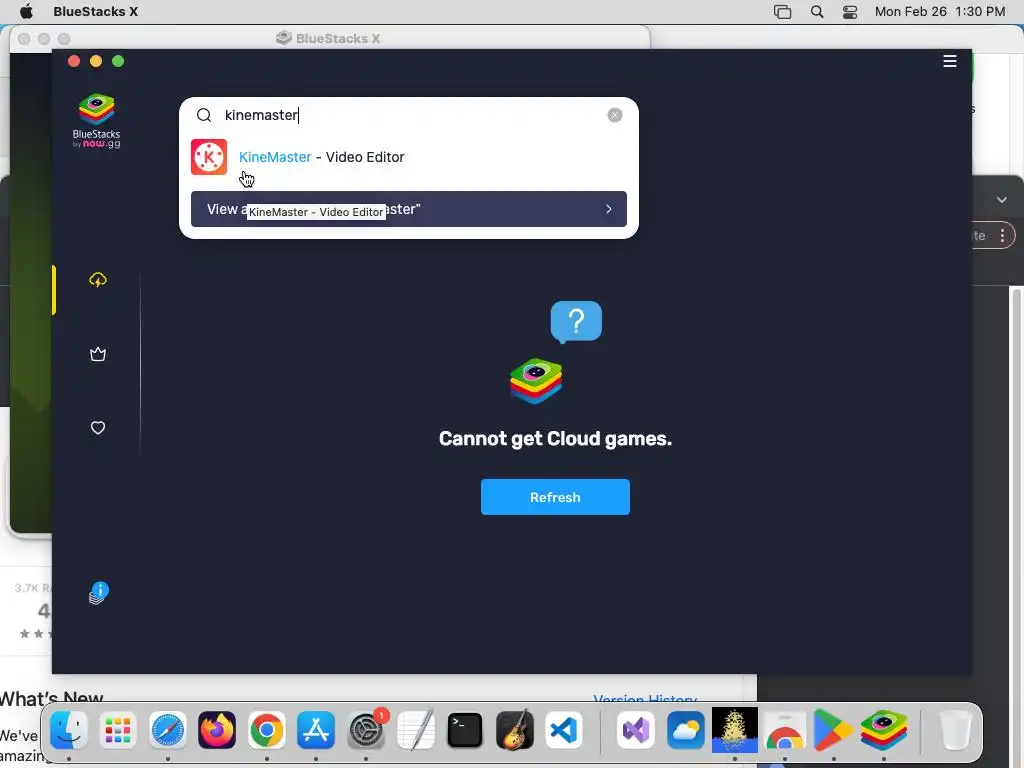1024x768 pixels.
Task: Open the BlueStacks info icon in sidebar
Action: point(99,594)
